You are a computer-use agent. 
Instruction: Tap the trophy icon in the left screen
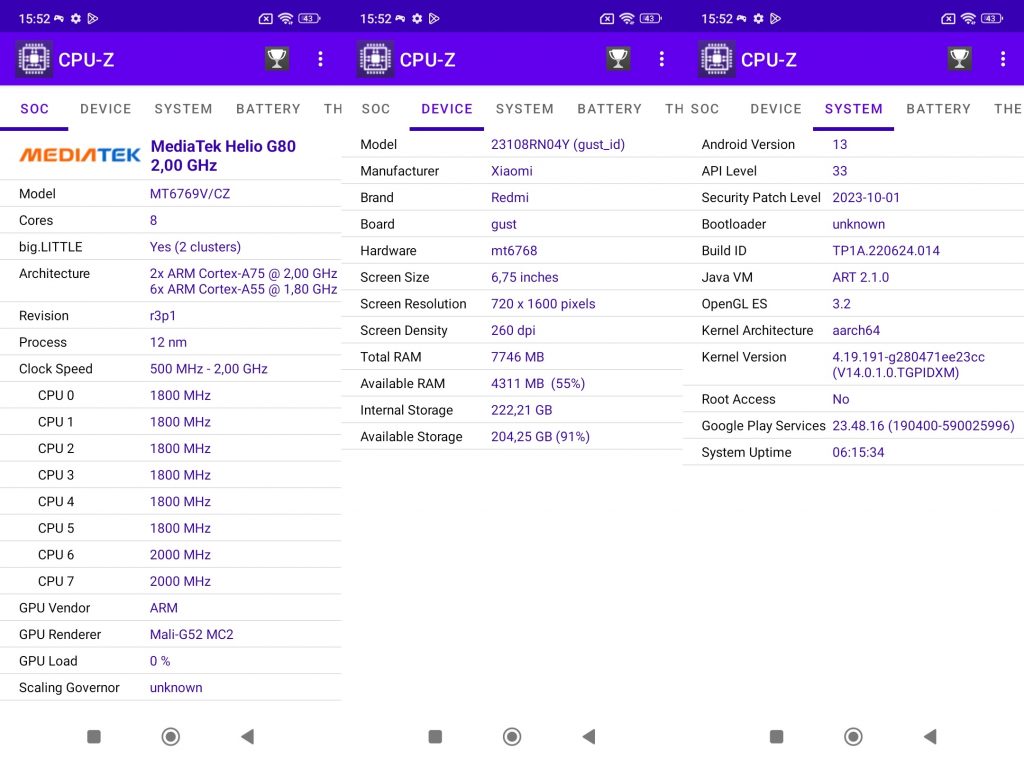(x=277, y=59)
